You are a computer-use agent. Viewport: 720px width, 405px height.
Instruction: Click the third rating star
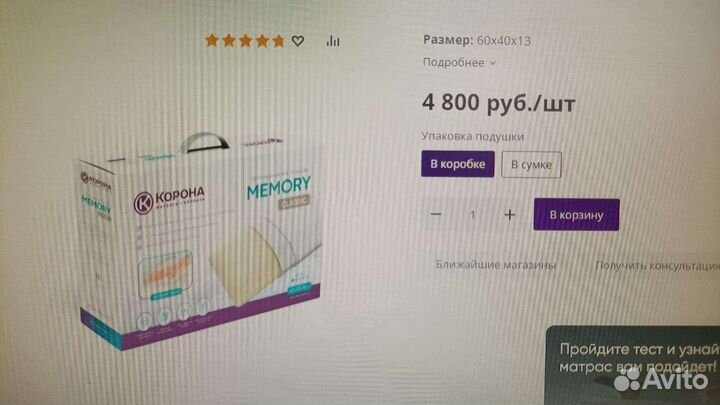(246, 41)
